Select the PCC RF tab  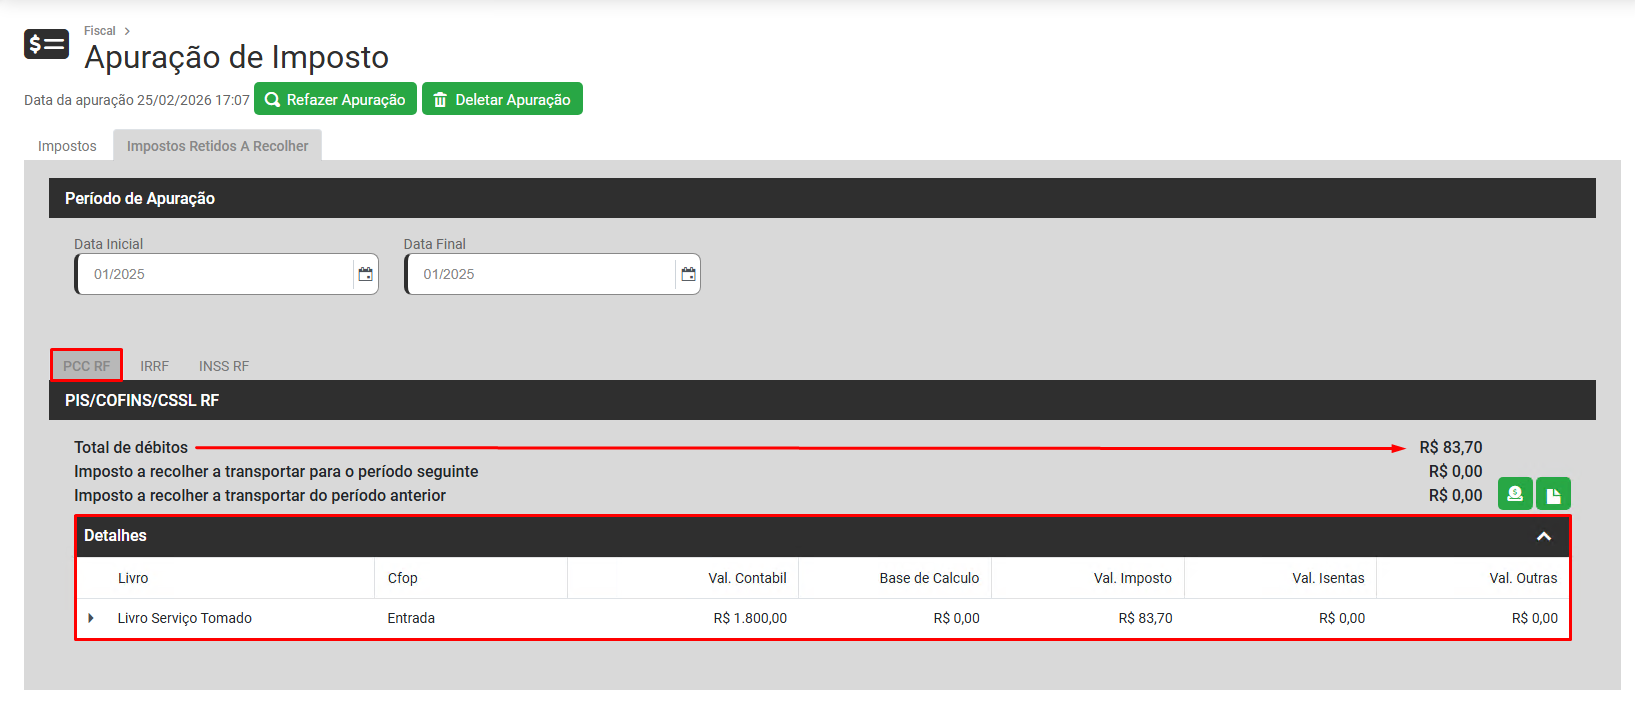click(87, 366)
